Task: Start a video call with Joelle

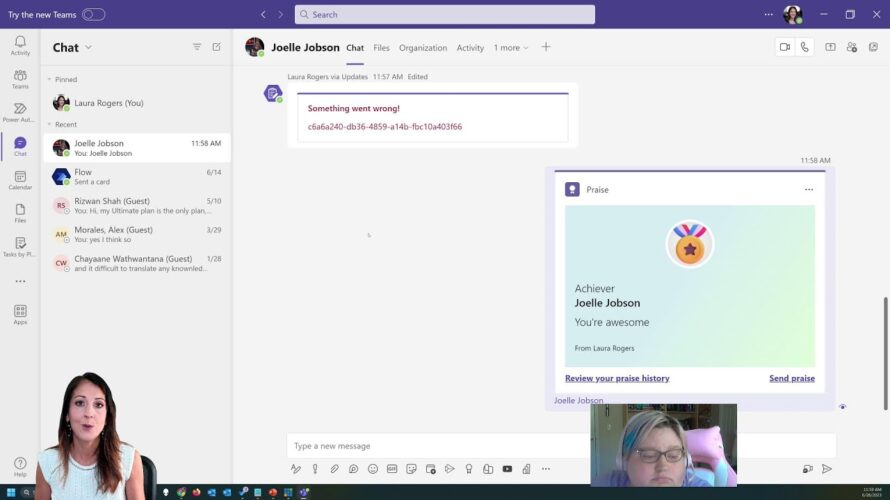Action: coord(784,47)
